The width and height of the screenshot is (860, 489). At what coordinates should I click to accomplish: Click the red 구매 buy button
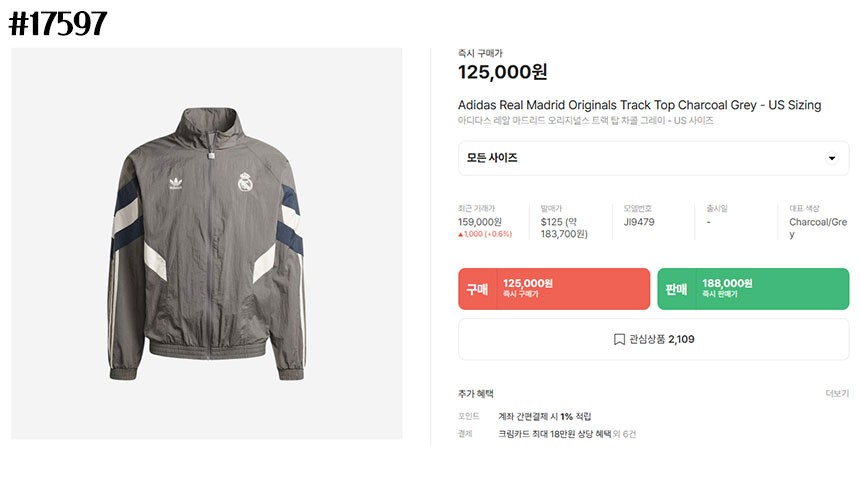(x=554, y=289)
